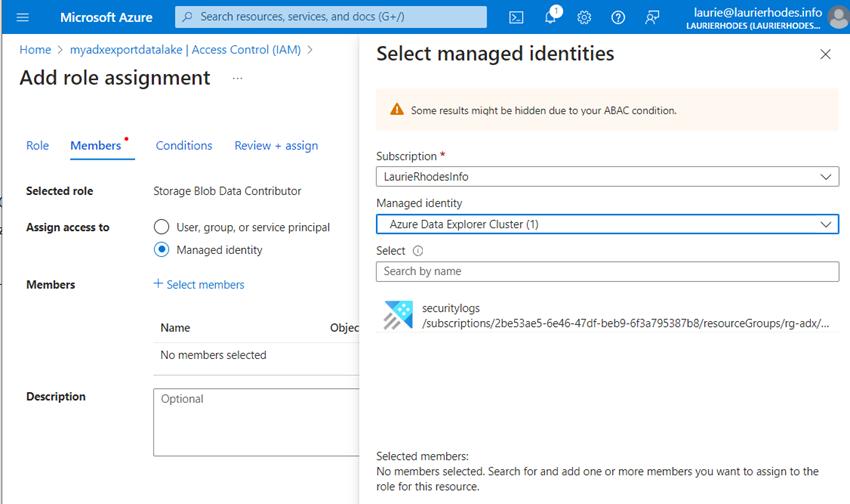Switch to the Role tab
This screenshot has width=850, height=504.
[x=37, y=146]
